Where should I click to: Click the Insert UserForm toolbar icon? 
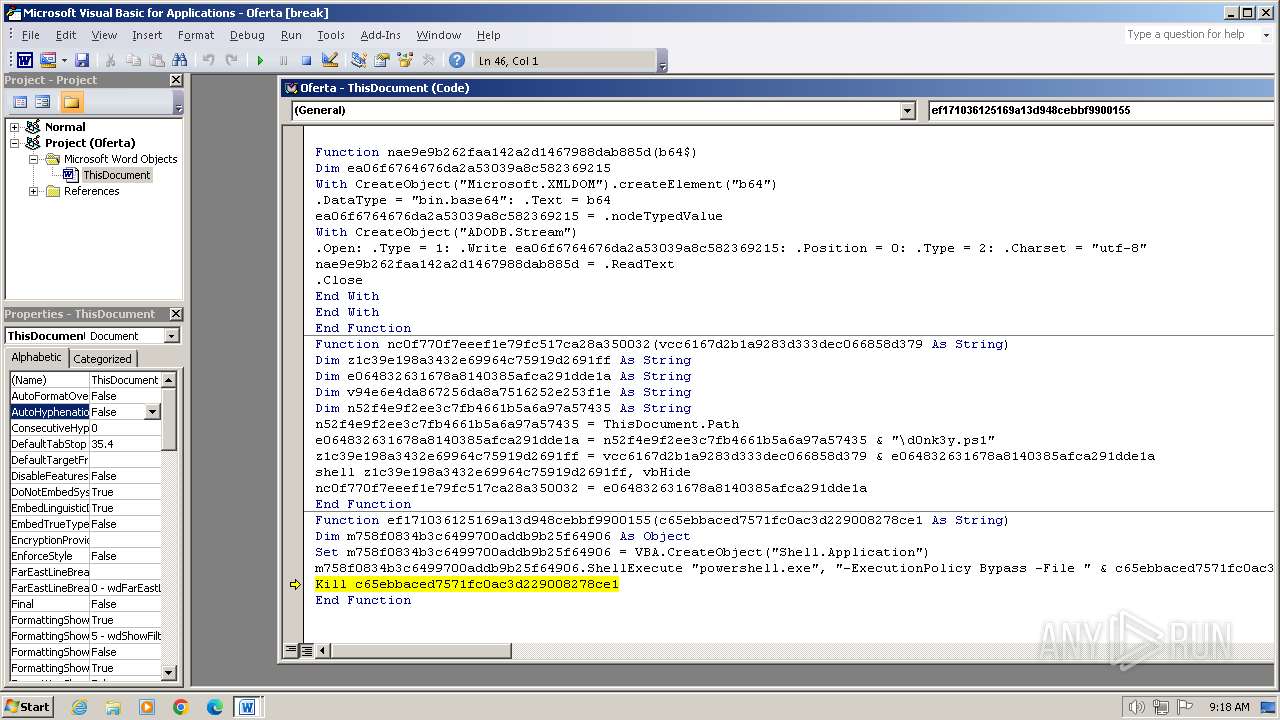point(48,60)
